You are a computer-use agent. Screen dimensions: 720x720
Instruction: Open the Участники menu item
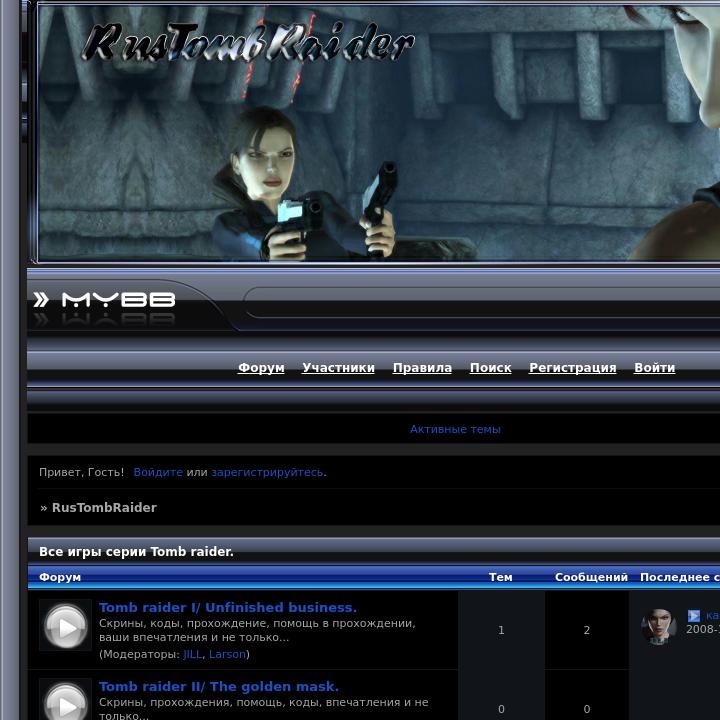[338, 368]
